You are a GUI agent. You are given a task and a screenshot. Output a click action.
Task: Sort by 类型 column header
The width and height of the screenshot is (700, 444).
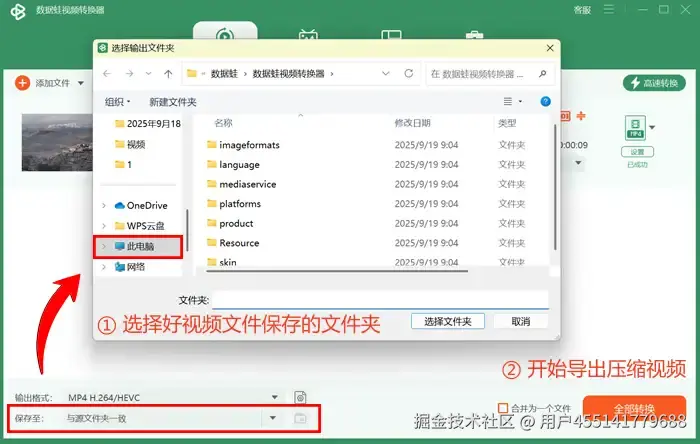point(507,123)
